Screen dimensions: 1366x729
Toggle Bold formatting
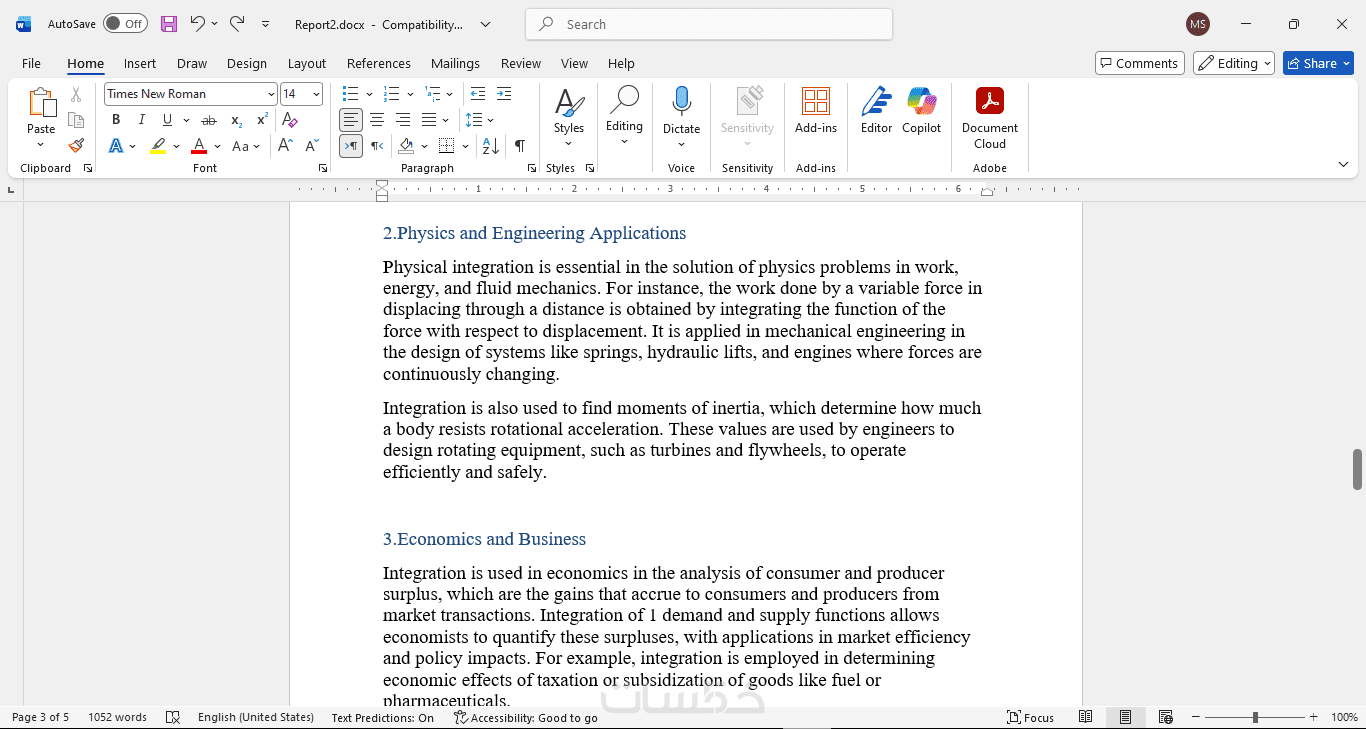[116, 120]
